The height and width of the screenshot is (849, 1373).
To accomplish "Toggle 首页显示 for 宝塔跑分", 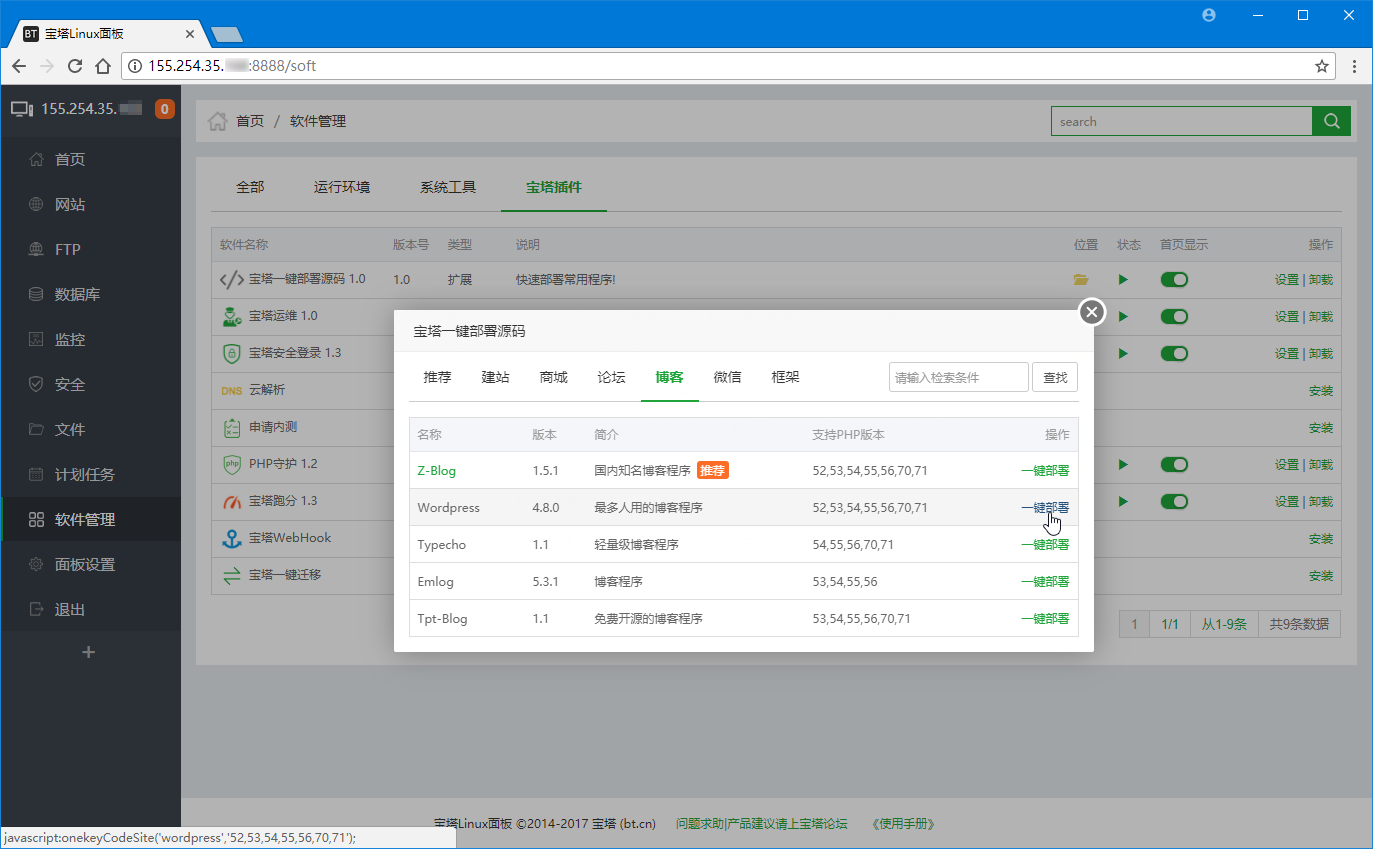I will [1174, 501].
